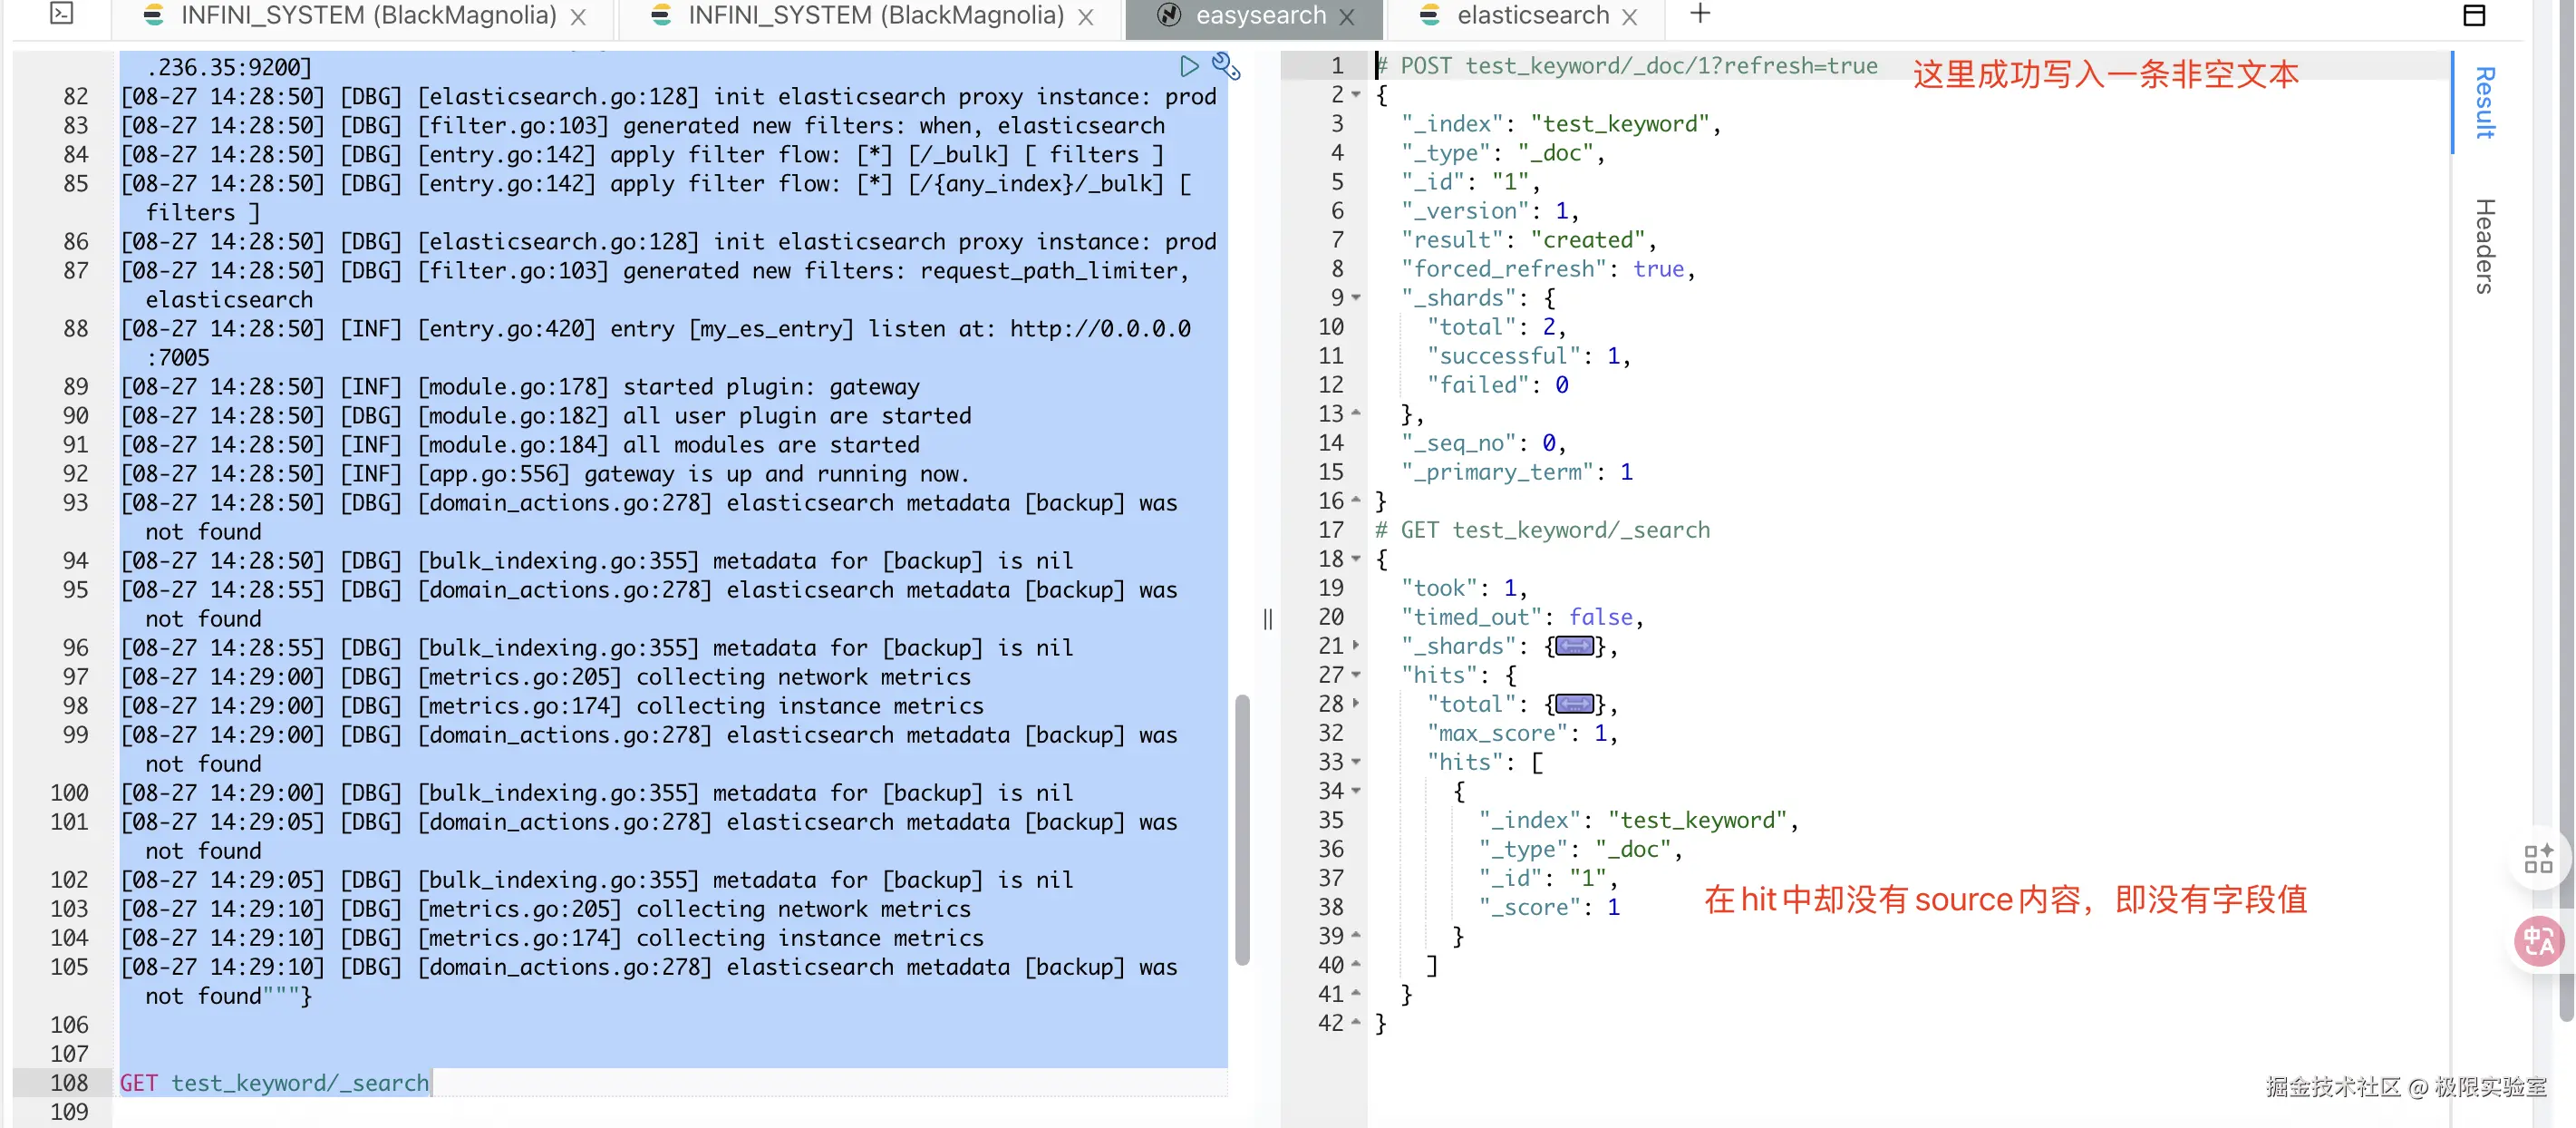Collapse the hits object on line 27
The height and width of the screenshot is (1128, 2576).
click(1356, 675)
